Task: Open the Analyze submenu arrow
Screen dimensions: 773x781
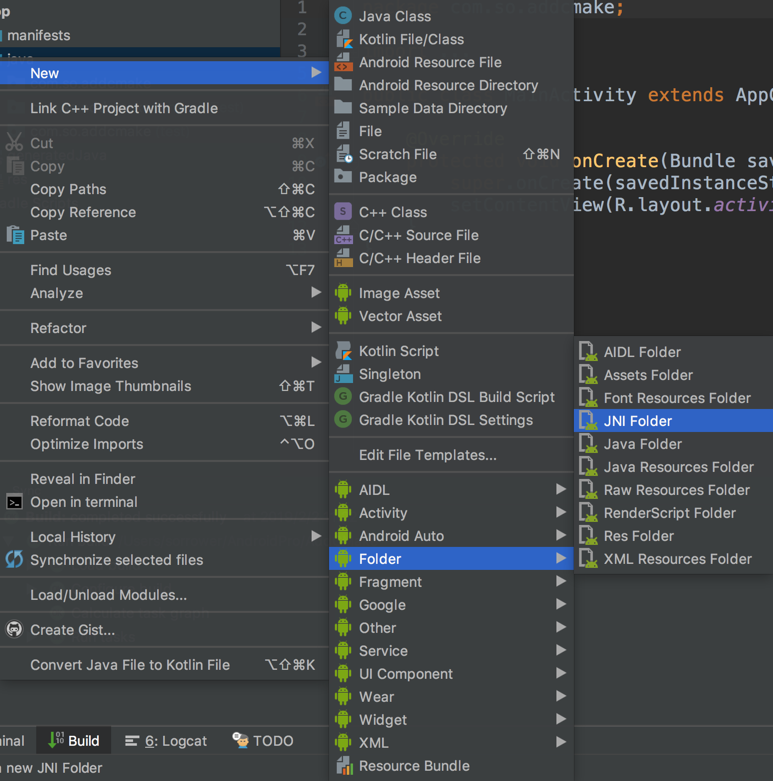Action: tap(316, 293)
